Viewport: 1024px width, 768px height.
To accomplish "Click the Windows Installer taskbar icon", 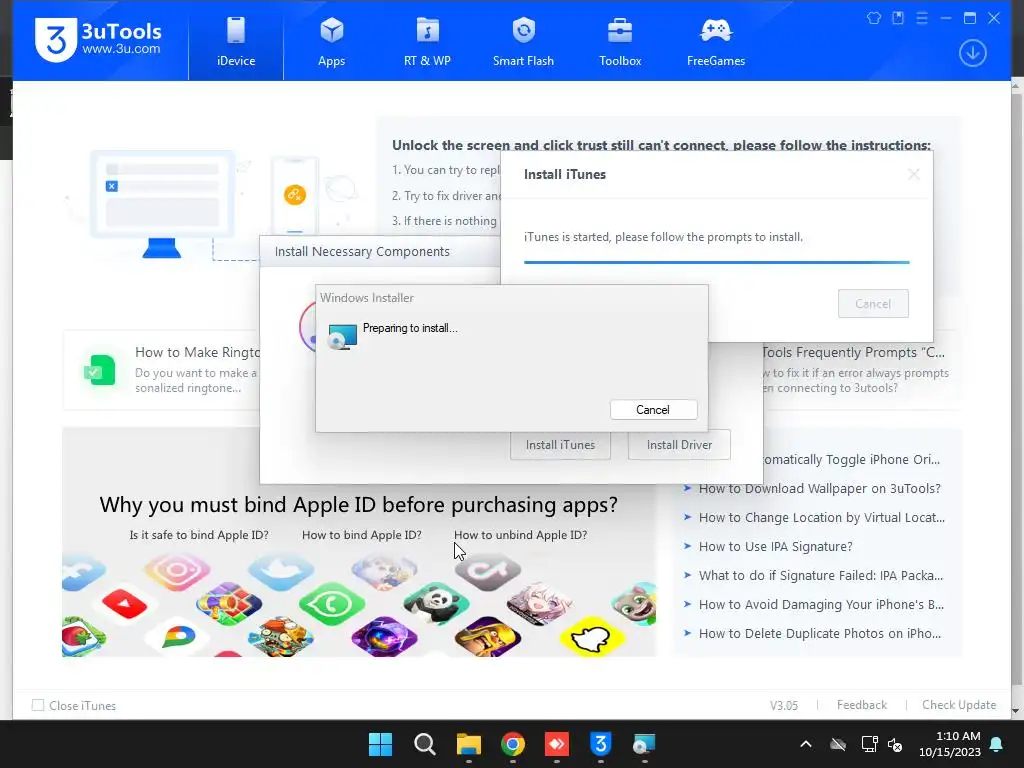I will (x=644, y=744).
